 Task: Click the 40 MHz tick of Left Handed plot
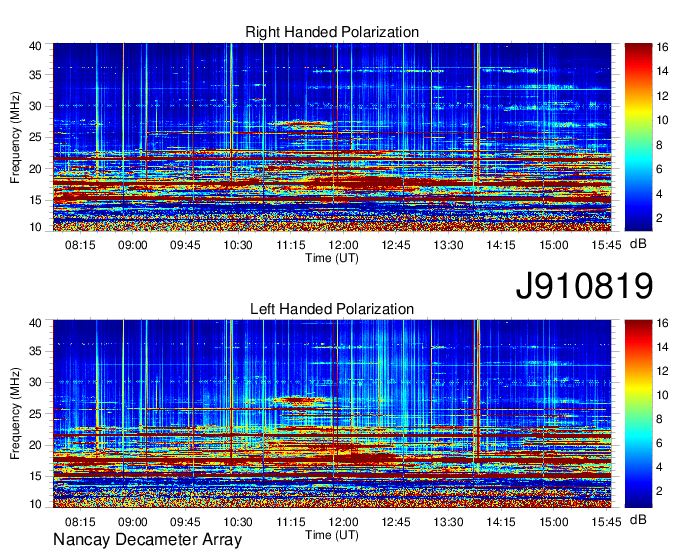(x=35, y=323)
